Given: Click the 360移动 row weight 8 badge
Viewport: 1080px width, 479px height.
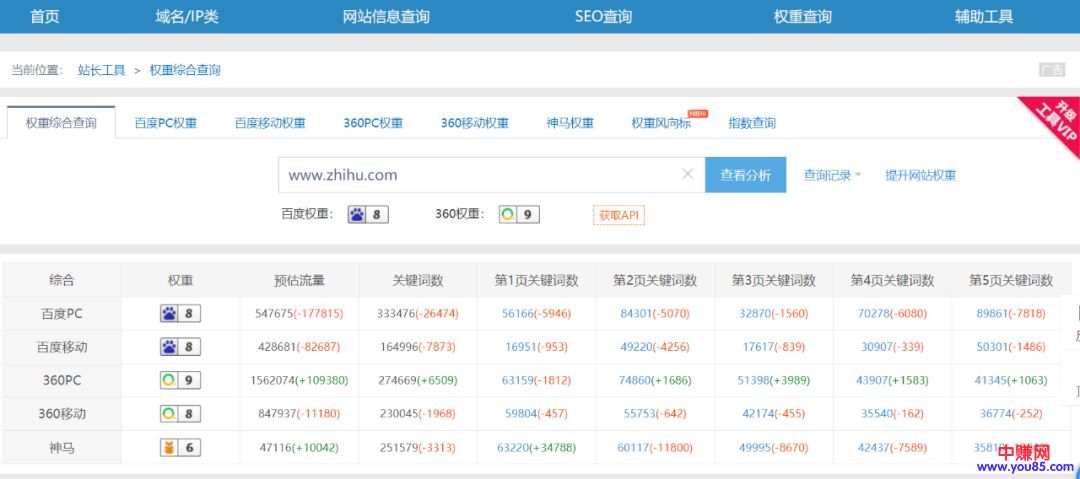Looking at the screenshot, I should pyautogui.click(x=180, y=414).
